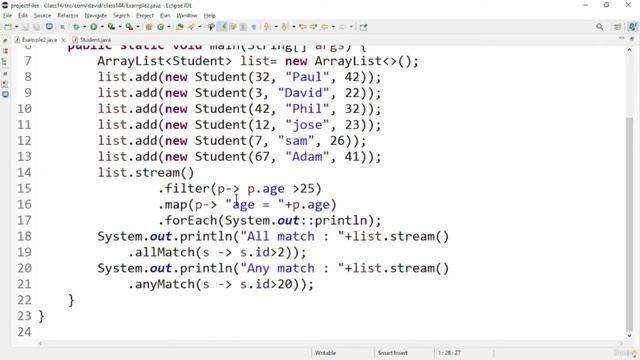Click the editor scrollbar down arrow
This screenshot has height=360, width=640.
(x=629, y=336)
